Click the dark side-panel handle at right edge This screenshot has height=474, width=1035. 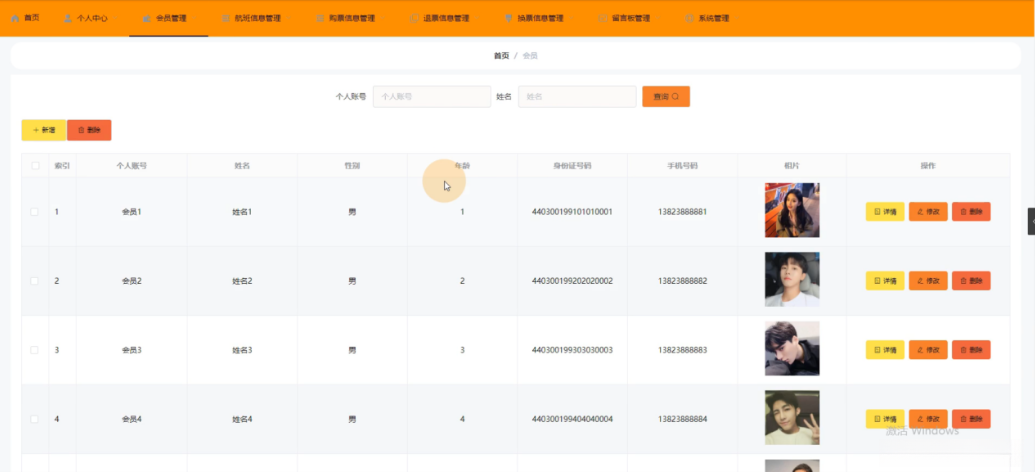[1032, 222]
